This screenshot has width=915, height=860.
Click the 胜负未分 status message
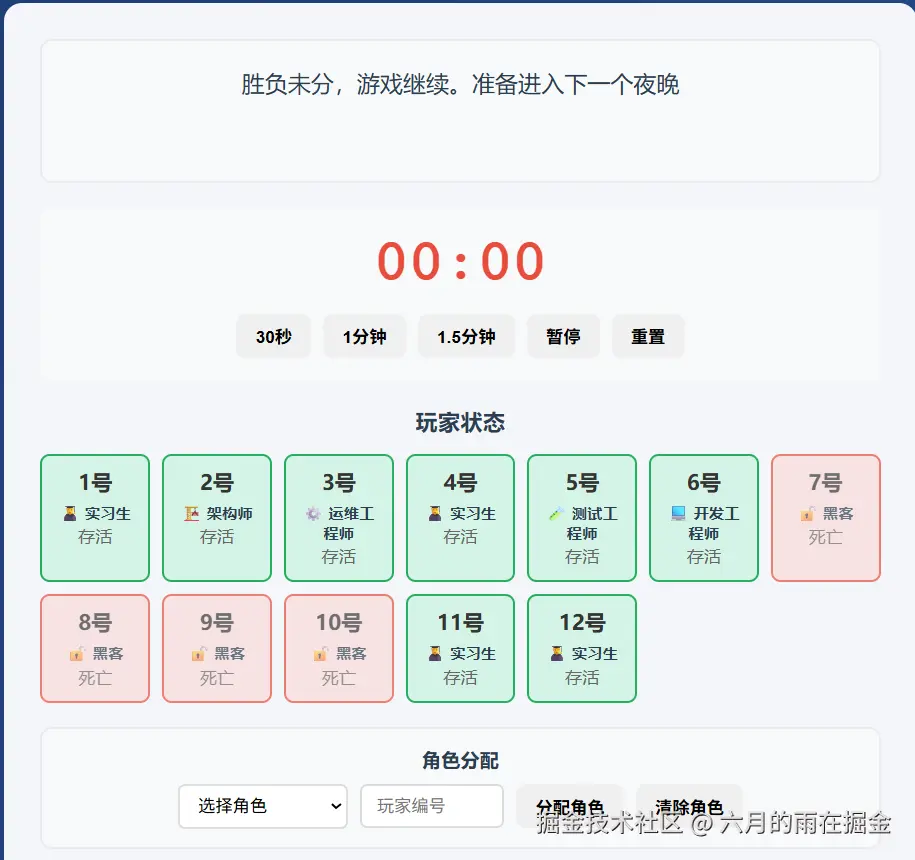[x=460, y=84]
